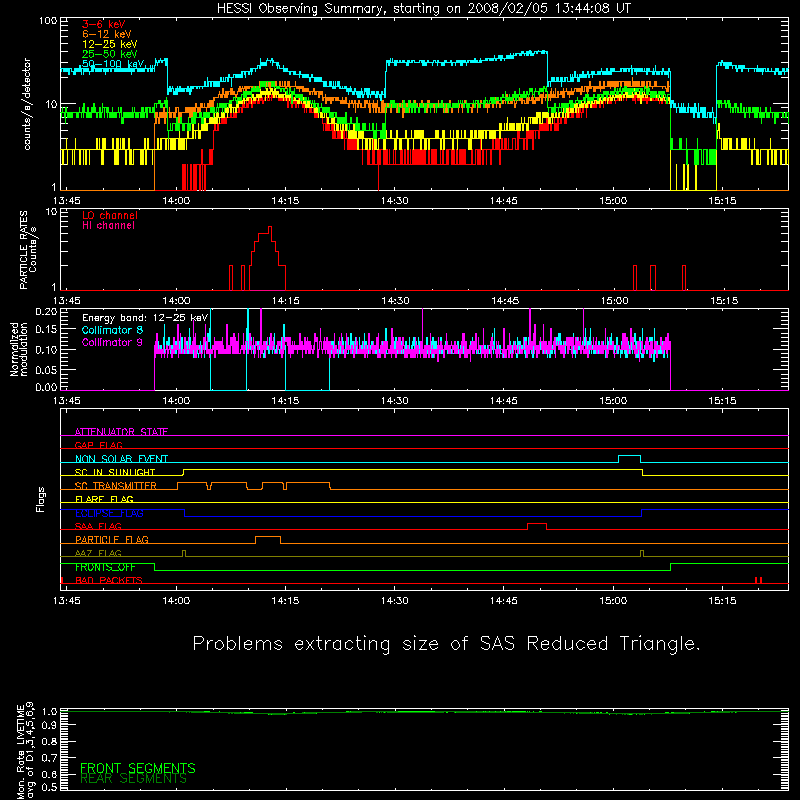The height and width of the screenshot is (800, 800).
Task: Select the 50-100 keV legend label
Action: point(113,64)
